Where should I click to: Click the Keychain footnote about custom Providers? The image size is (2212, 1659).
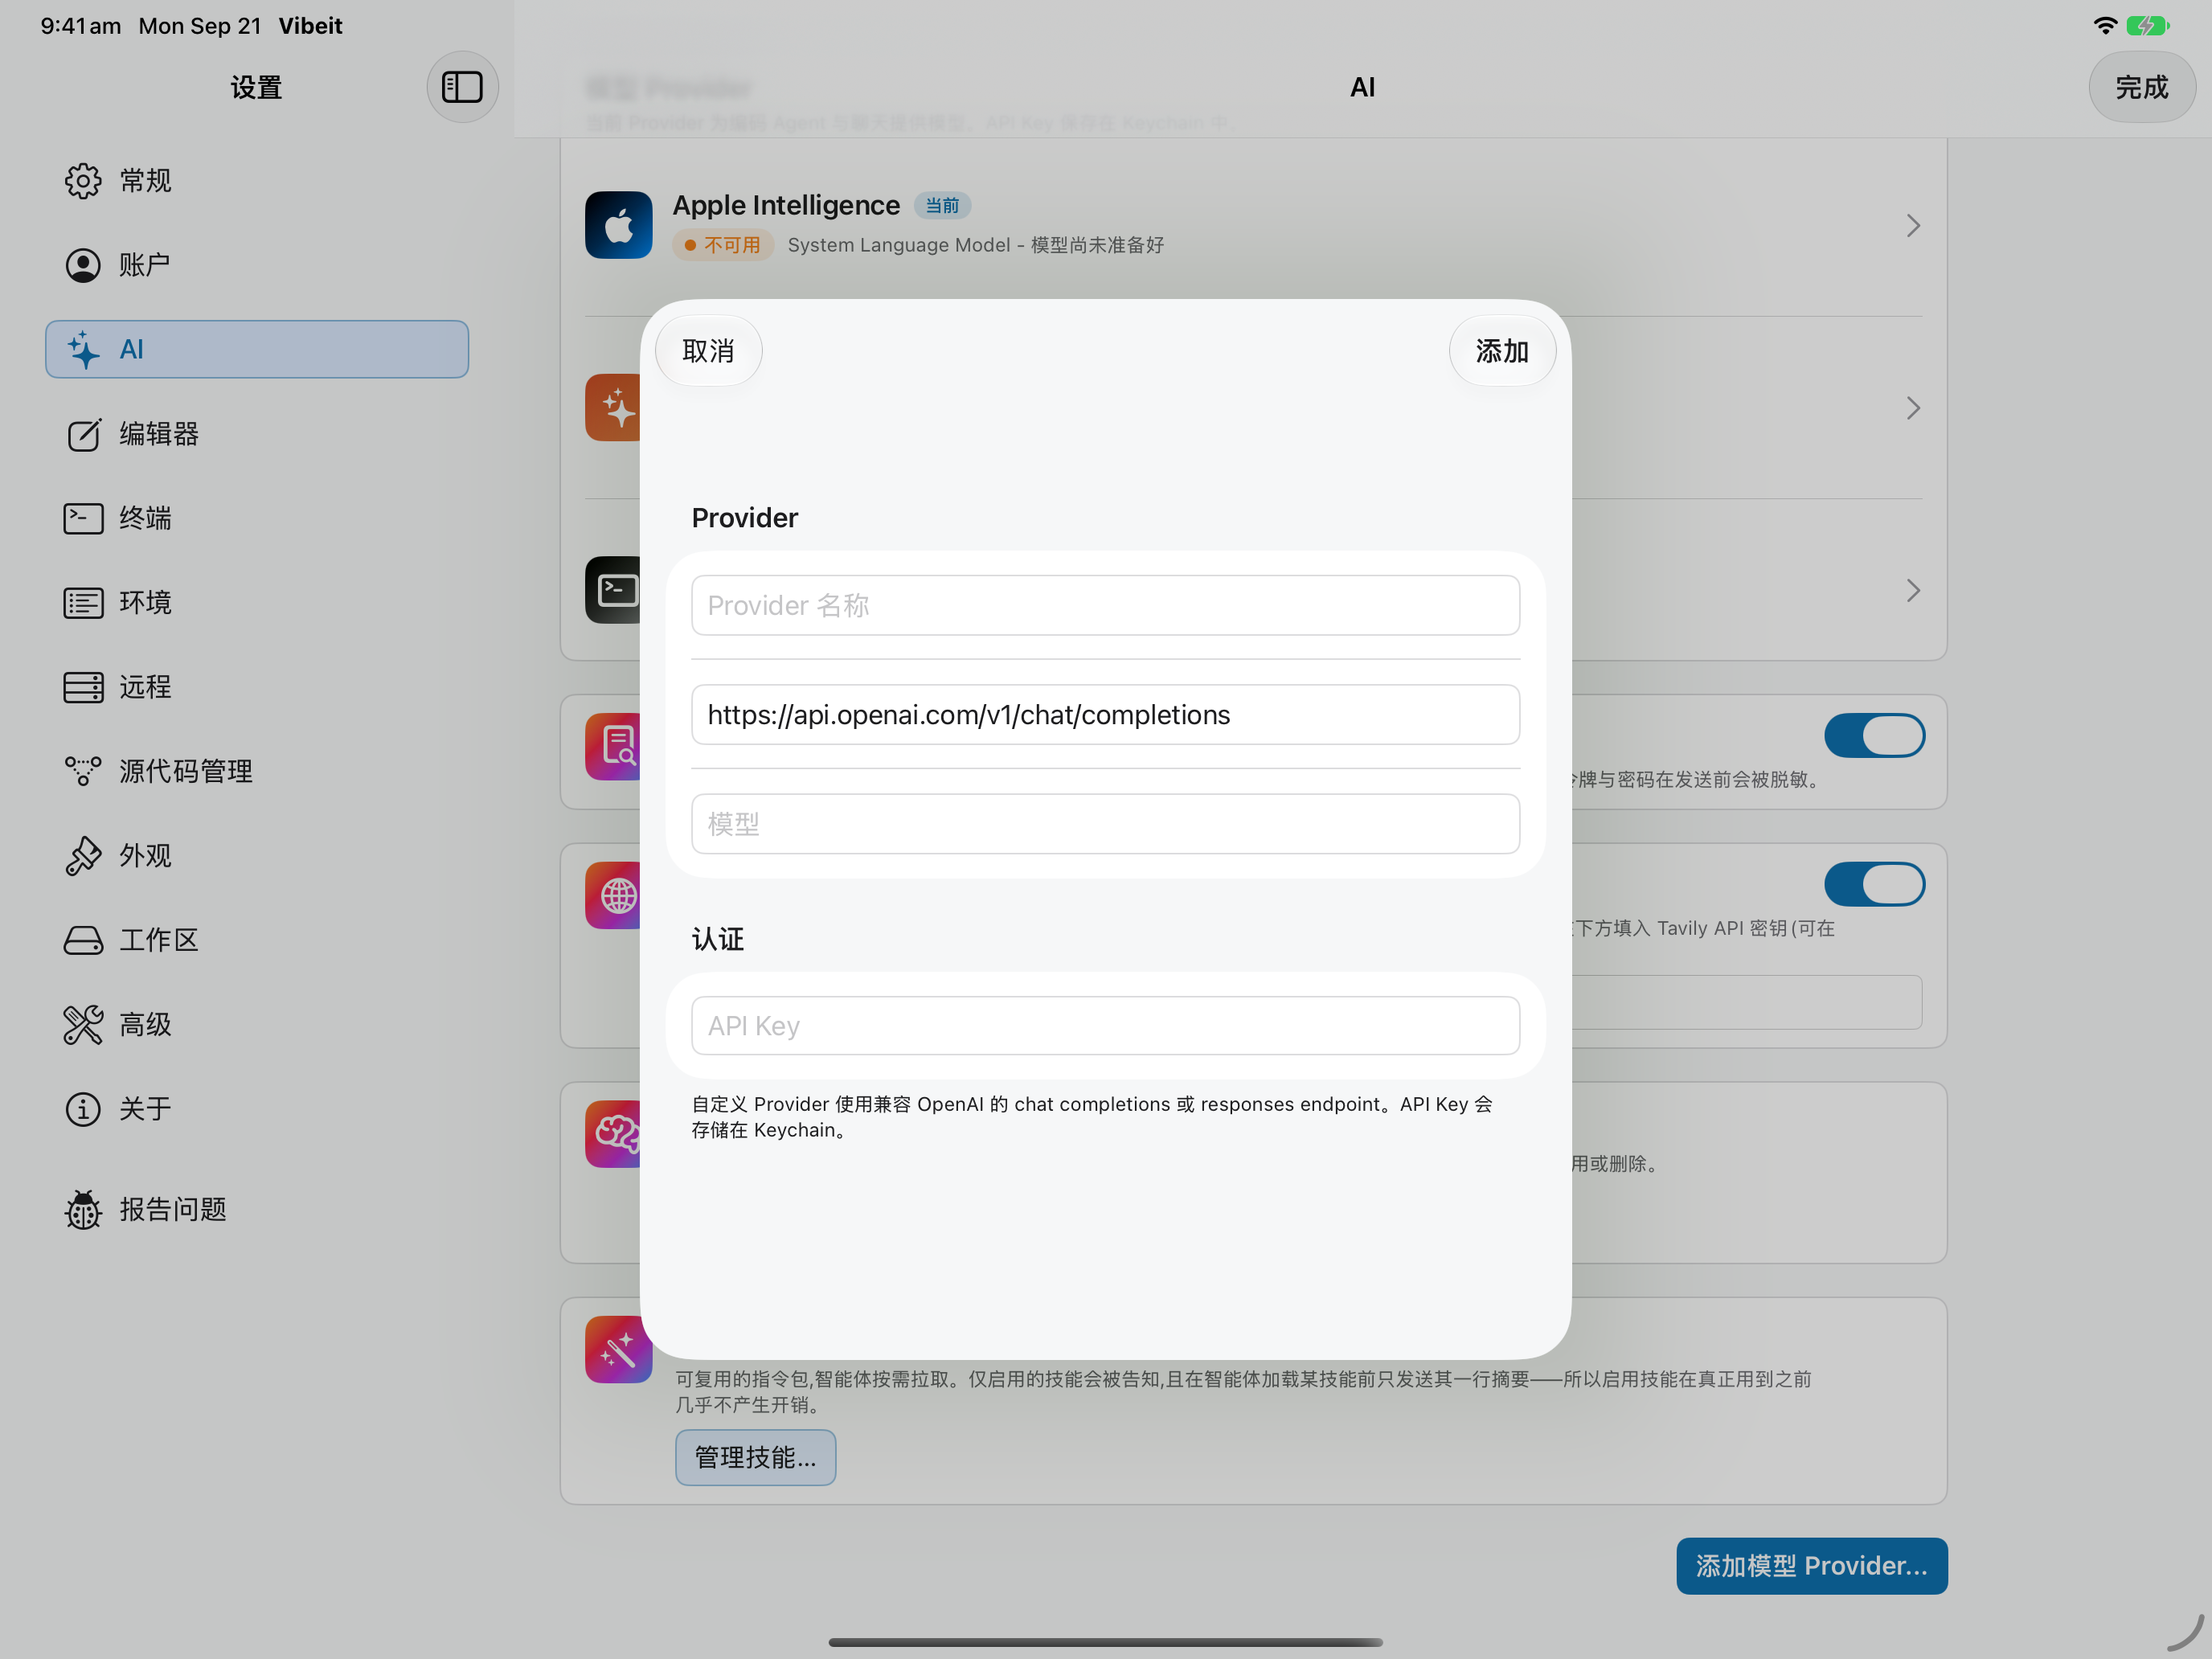point(1092,1117)
